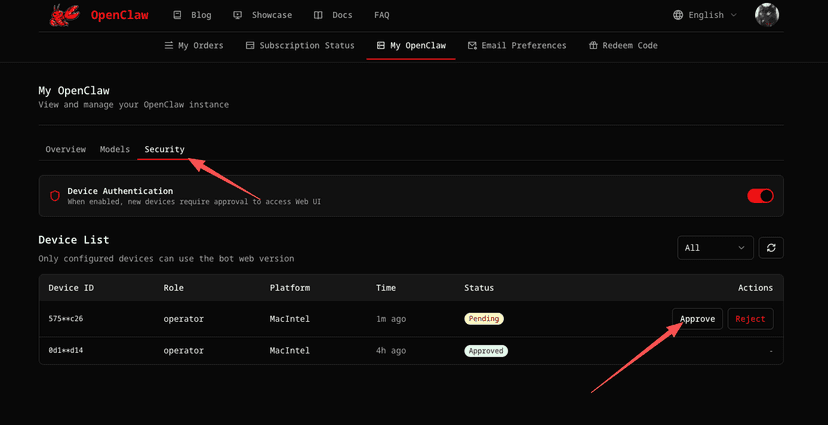Click the Pending status badge
Viewport: 828px width, 425px height.
click(484, 319)
